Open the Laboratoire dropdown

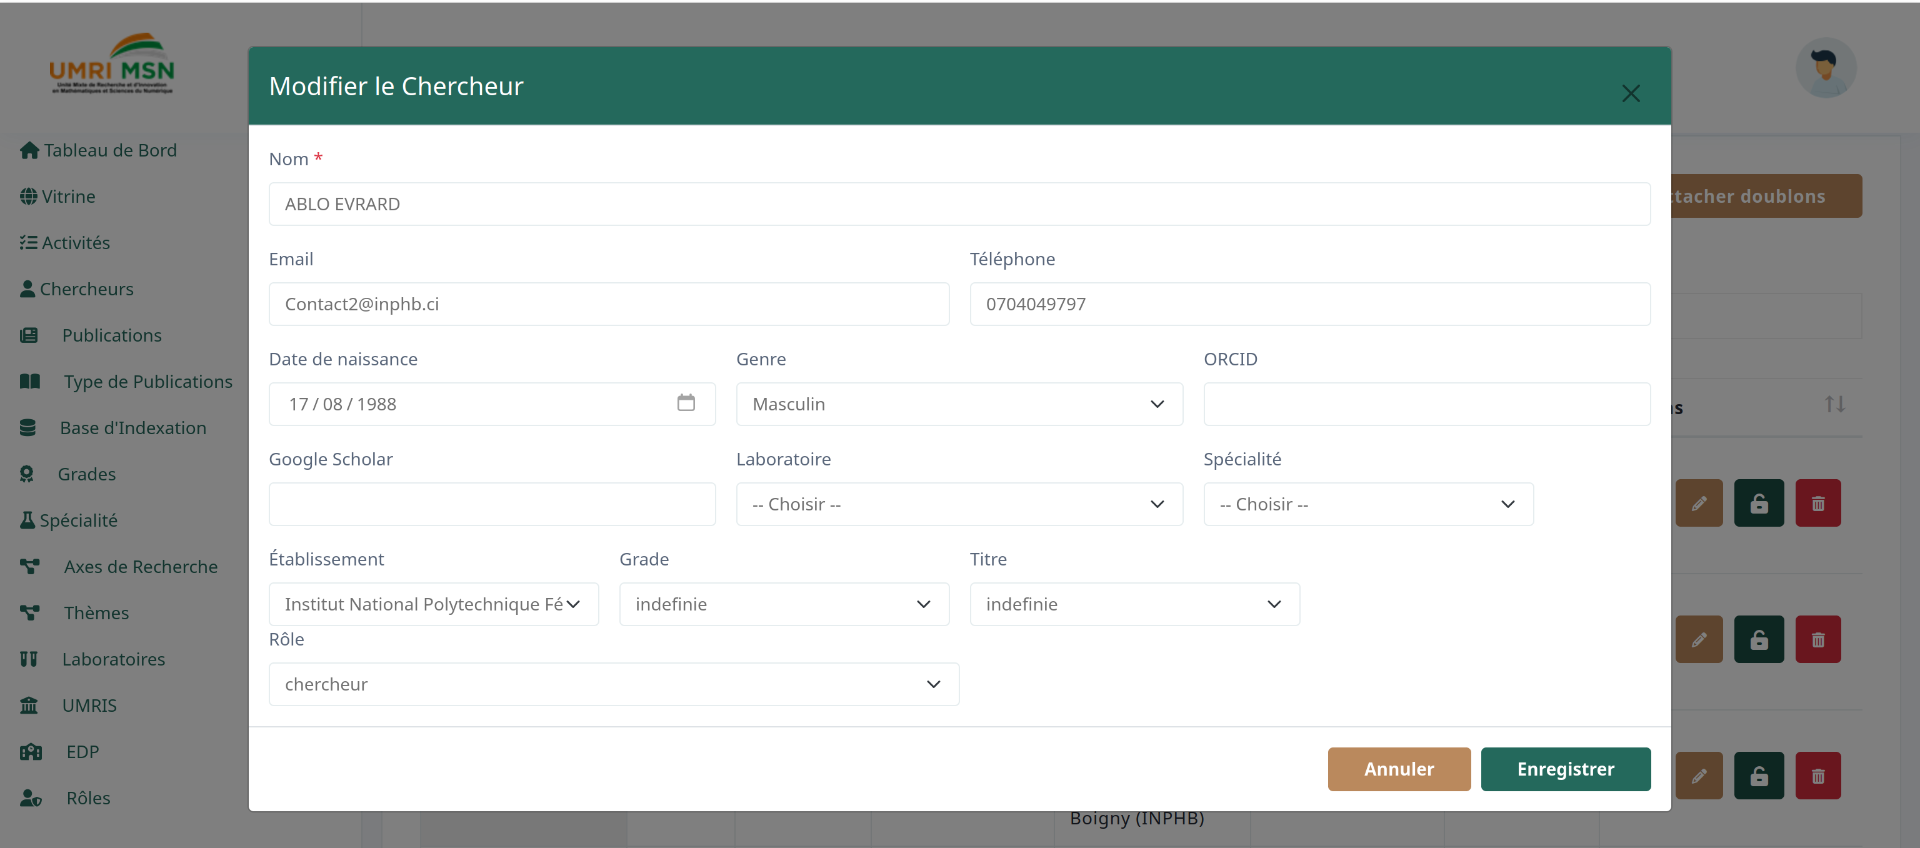click(x=959, y=504)
